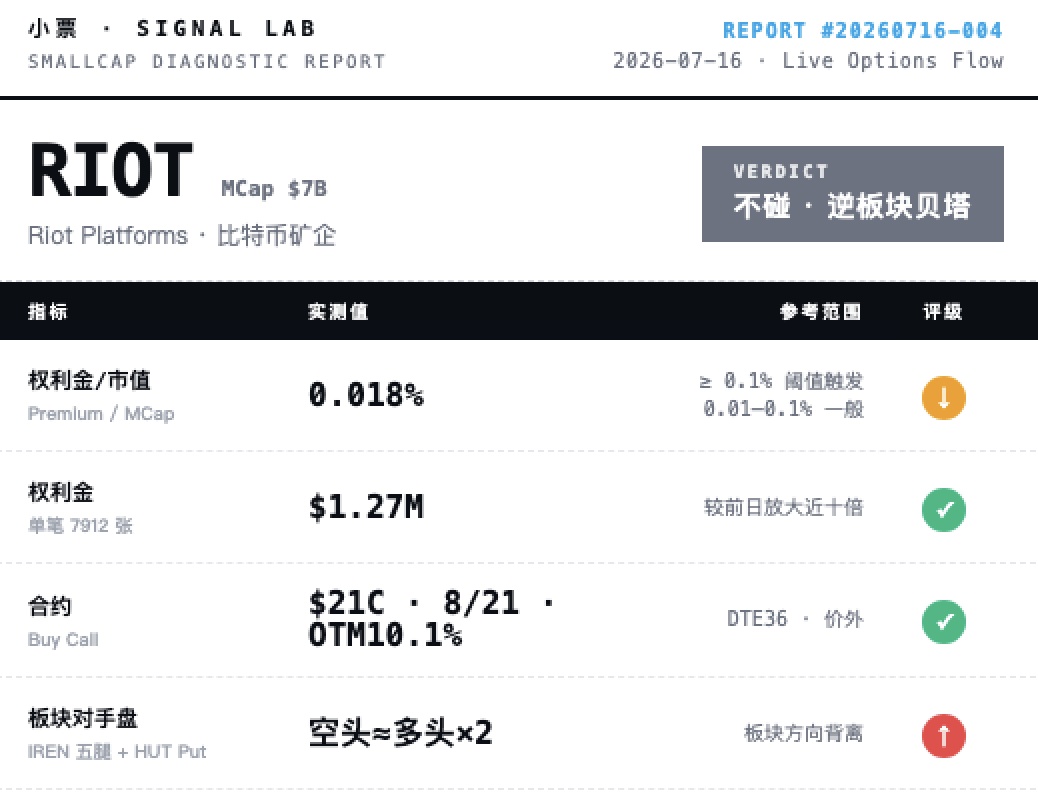This screenshot has height=810, width=1038.
Task: Click the green checkmark in contract row
Action: (943, 621)
